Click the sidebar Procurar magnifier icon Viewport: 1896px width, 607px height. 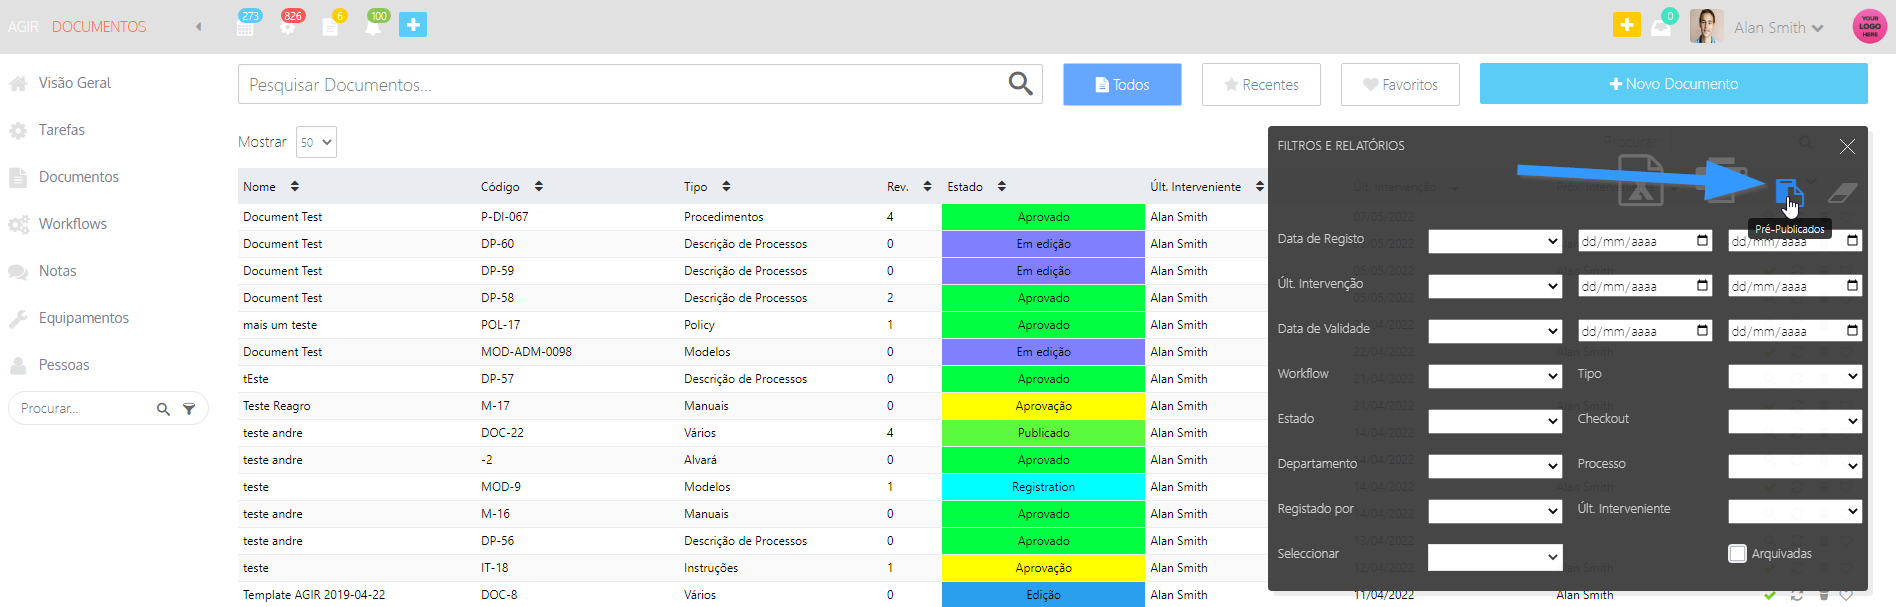(x=163, y=409)
